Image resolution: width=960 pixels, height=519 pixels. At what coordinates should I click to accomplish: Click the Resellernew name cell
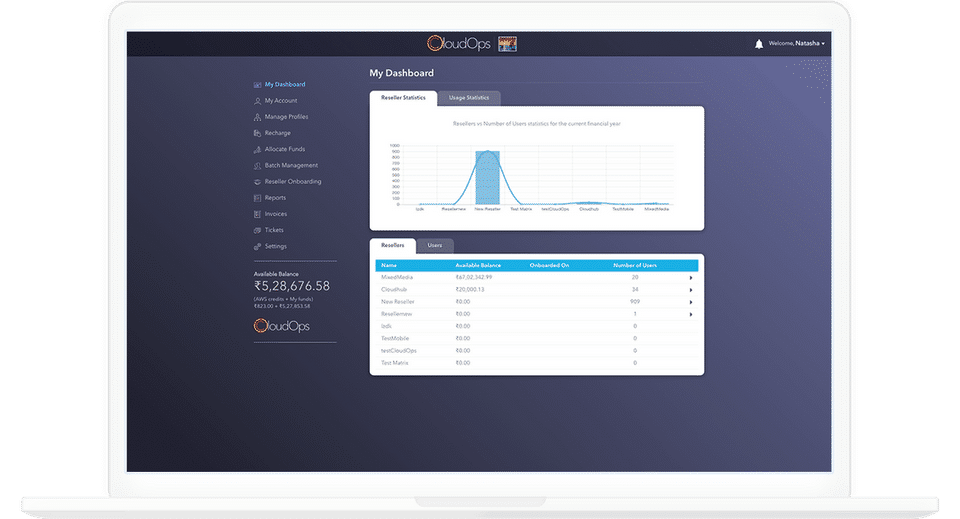click(396, 314)
